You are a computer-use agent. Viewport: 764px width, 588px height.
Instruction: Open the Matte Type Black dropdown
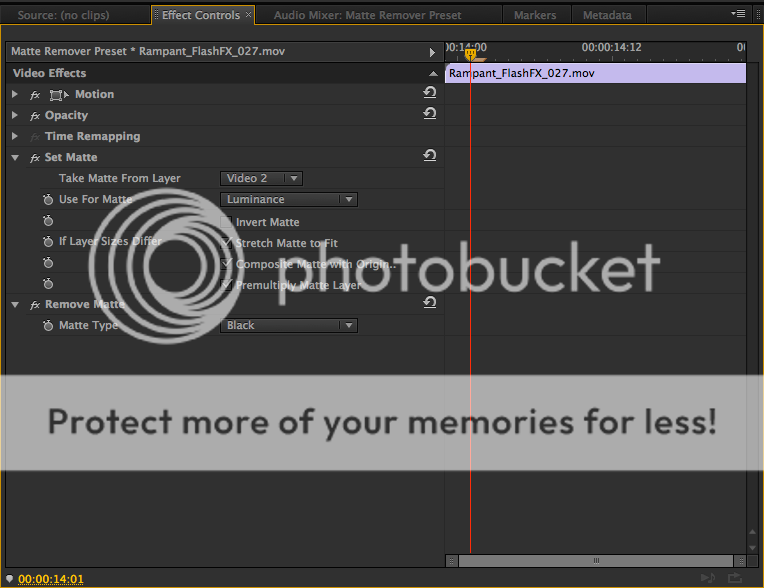click(289, 325)
